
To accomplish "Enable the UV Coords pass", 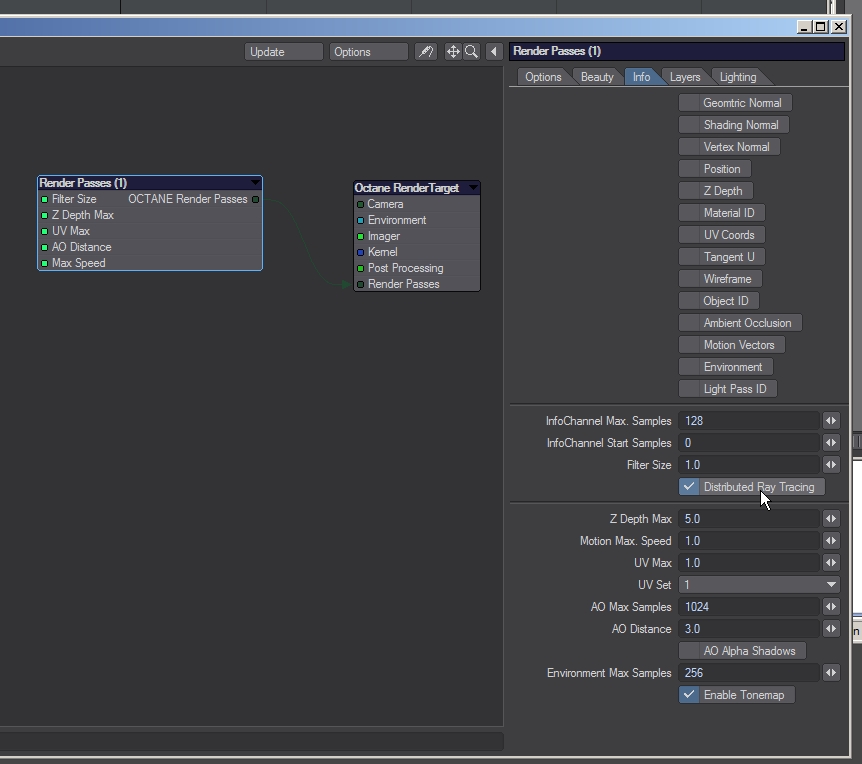I will [722, 235].
